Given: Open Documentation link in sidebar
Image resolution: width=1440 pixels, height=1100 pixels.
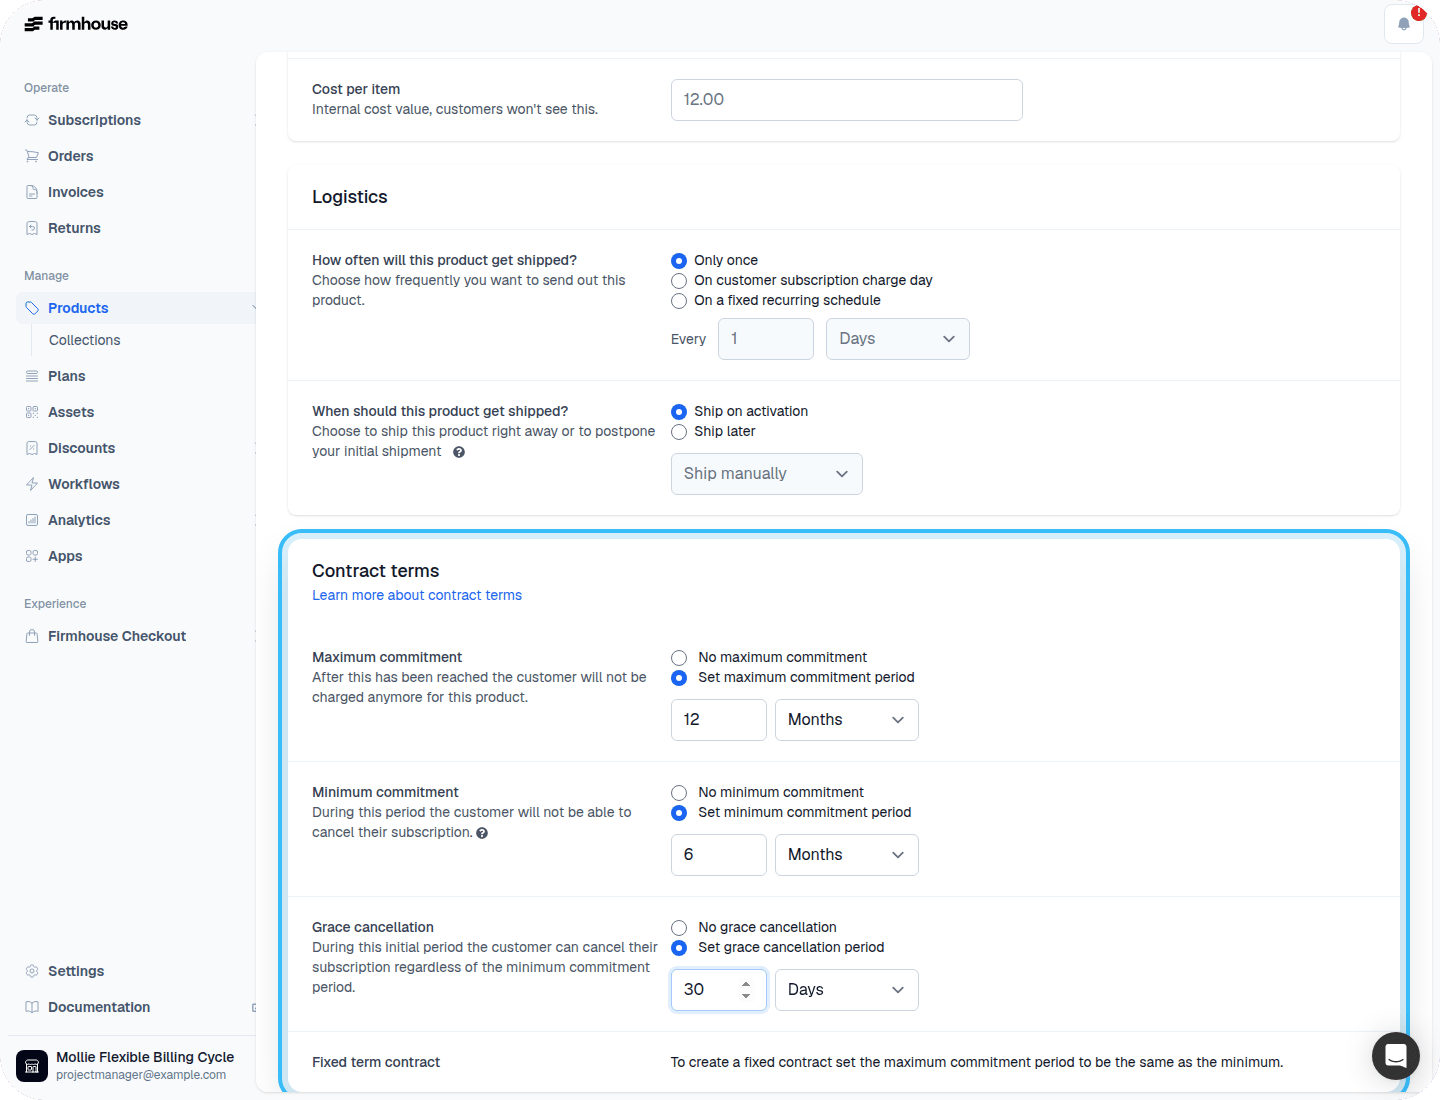Looking at the screenshot, I should pos(99,1007).
